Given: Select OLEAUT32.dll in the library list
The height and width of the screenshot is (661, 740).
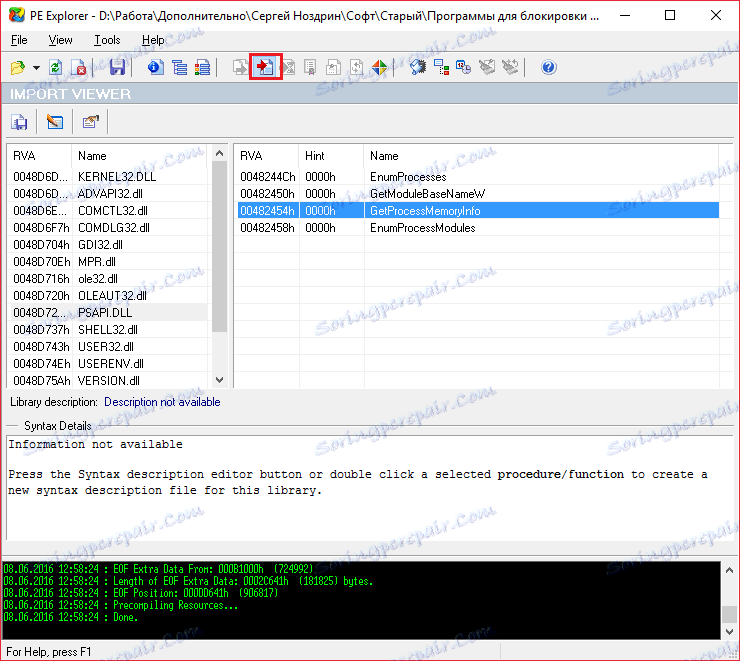Looking at the screenshot, I should pyautogui.click(x=108, y=295).
